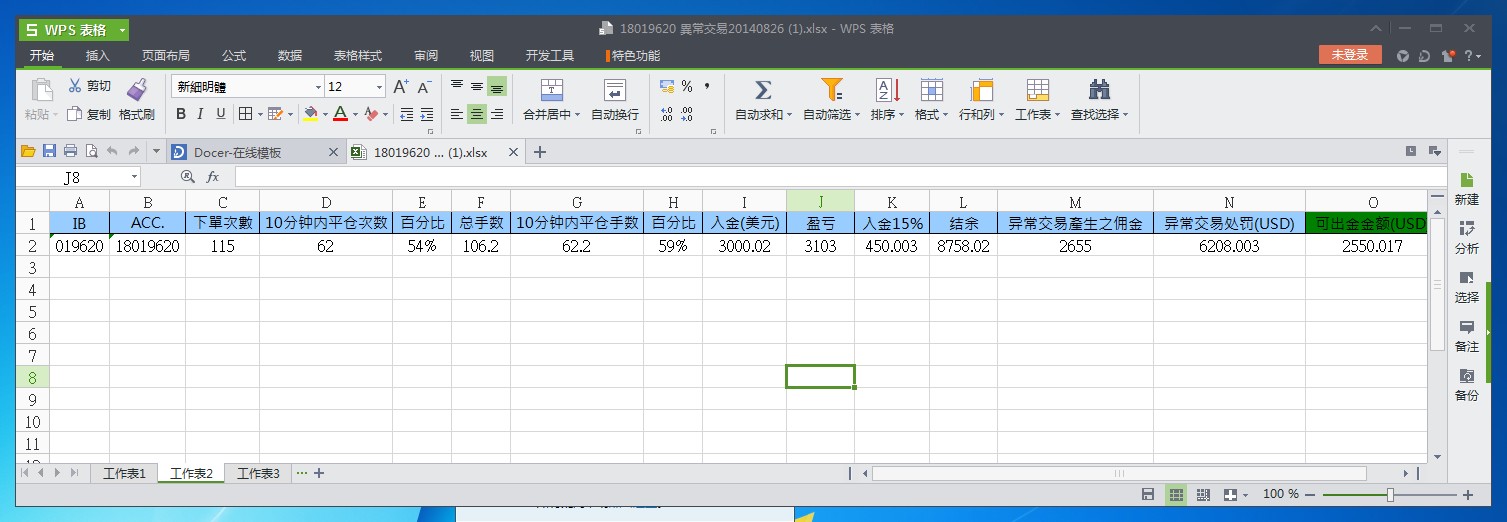
Task: Click Wrap Text (自动换行) button
Action: tap(615, 100)
